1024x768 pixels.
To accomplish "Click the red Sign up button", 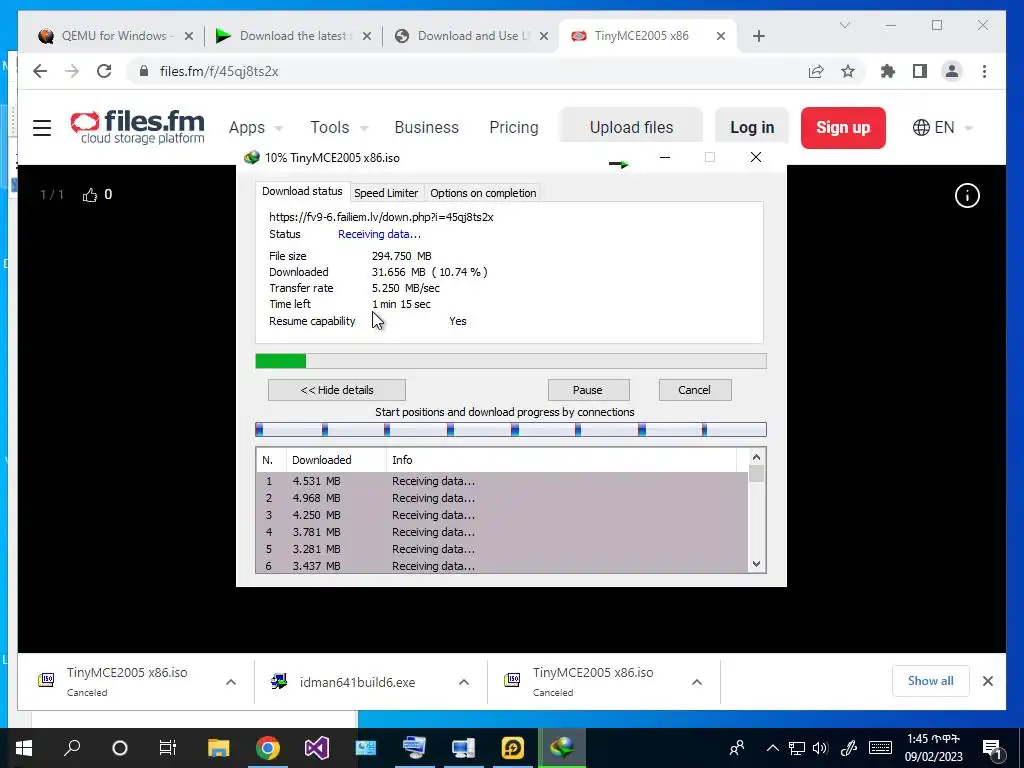I will [x=843, y=127].
